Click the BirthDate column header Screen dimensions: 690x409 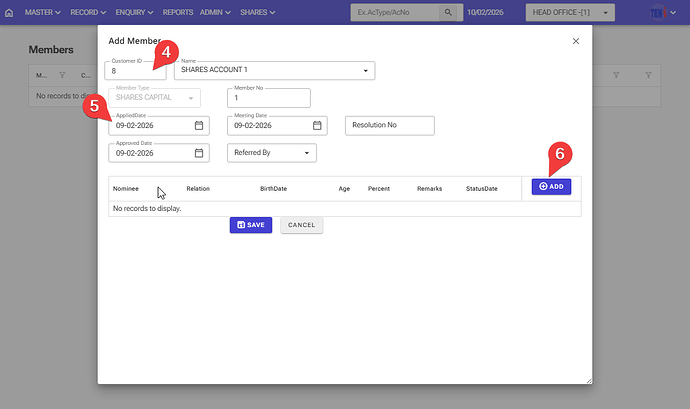[x=273, y=188]
